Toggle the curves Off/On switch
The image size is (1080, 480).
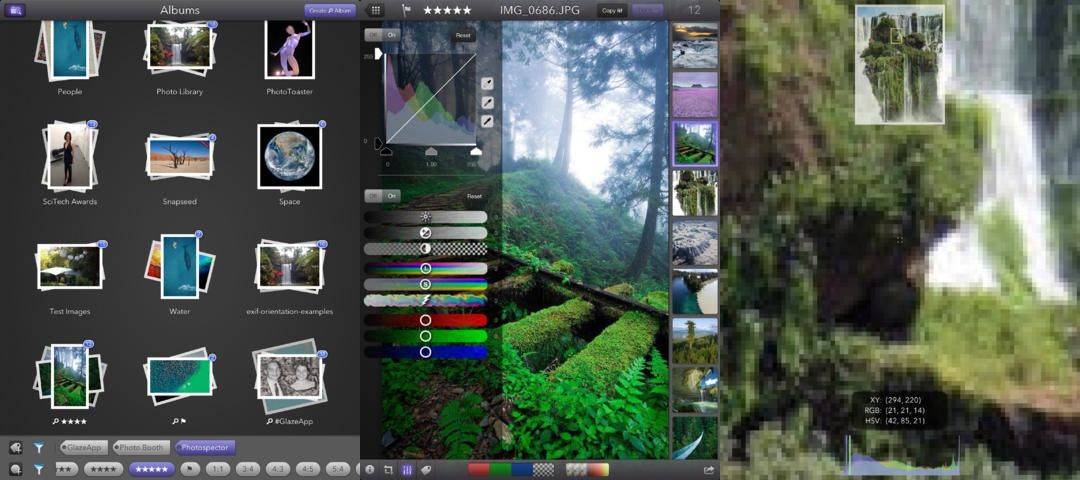[x=380, y=35]
